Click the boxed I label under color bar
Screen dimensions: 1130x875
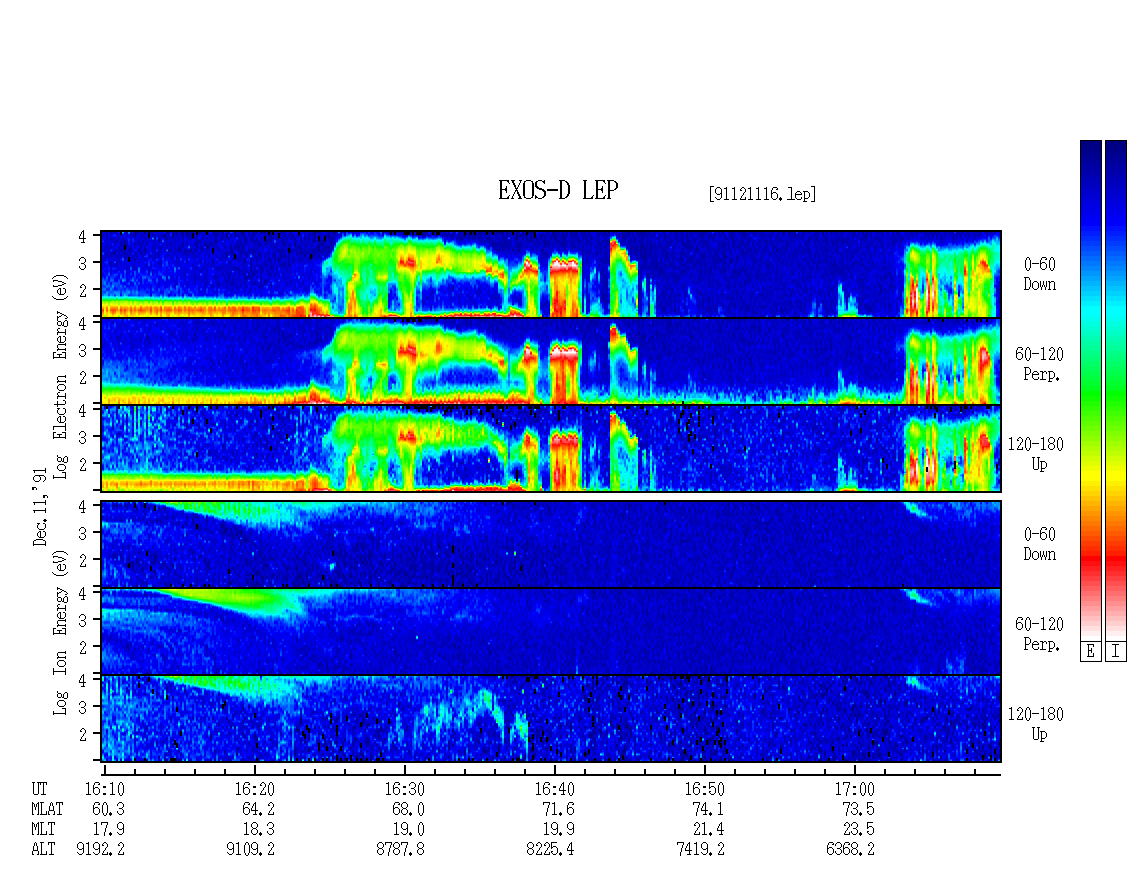click(1116, 652)
